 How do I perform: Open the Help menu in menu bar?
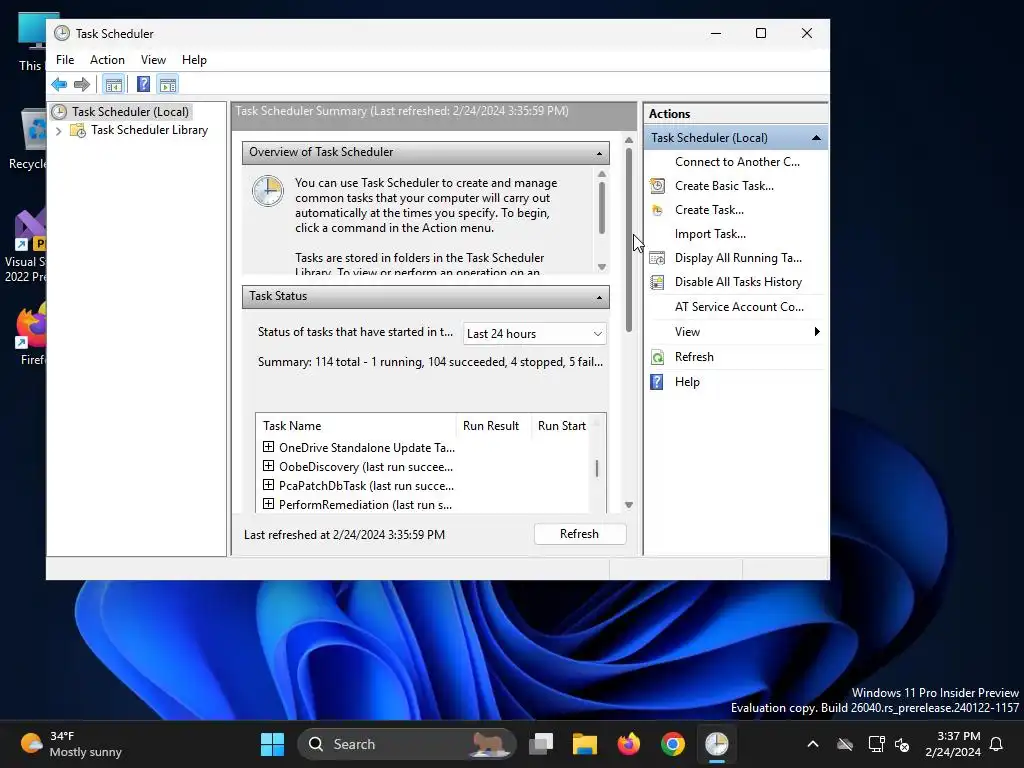[x=194, y=59]
